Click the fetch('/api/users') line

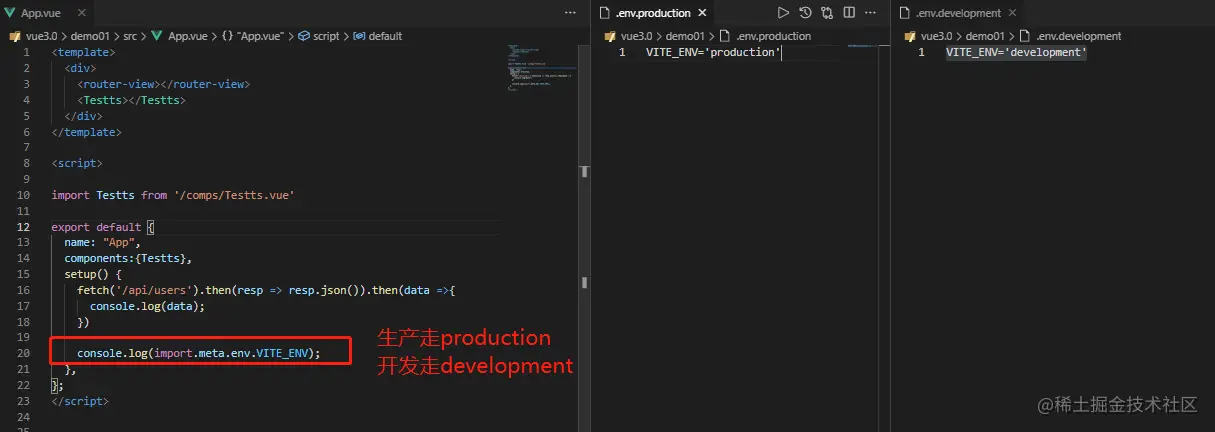(266, 290)
